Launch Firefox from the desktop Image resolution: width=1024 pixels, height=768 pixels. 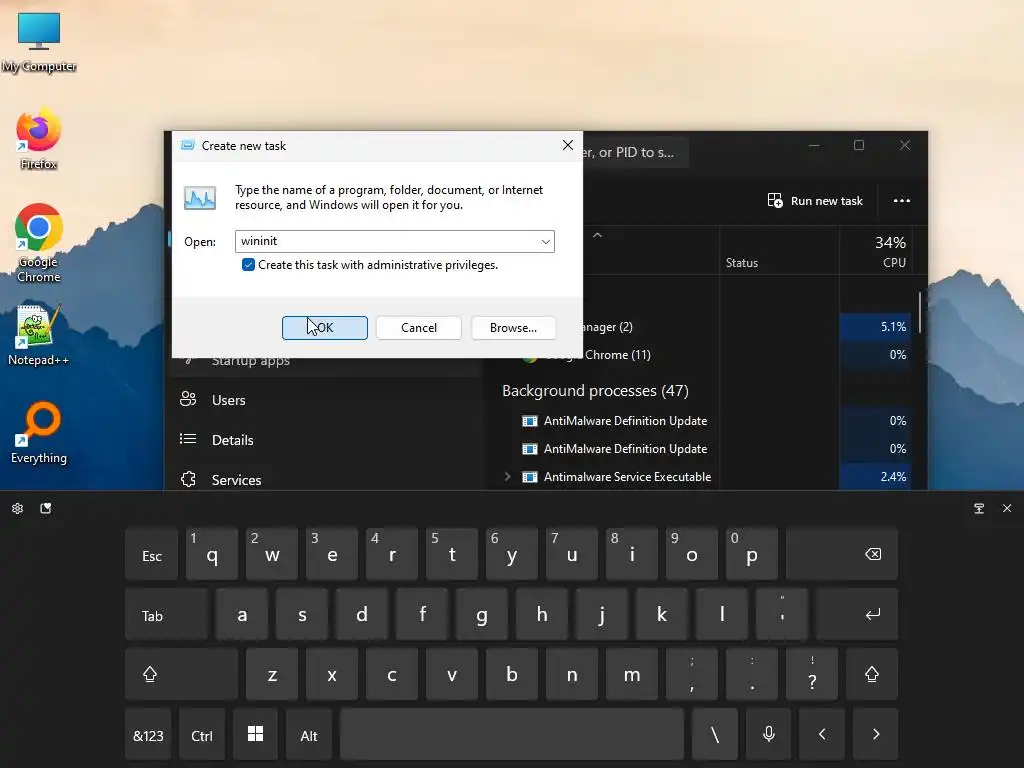pyautogui.click(x=39, y=140)
